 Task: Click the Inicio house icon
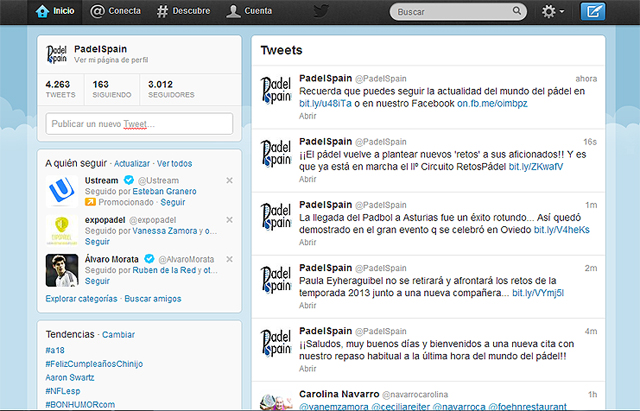42,11
